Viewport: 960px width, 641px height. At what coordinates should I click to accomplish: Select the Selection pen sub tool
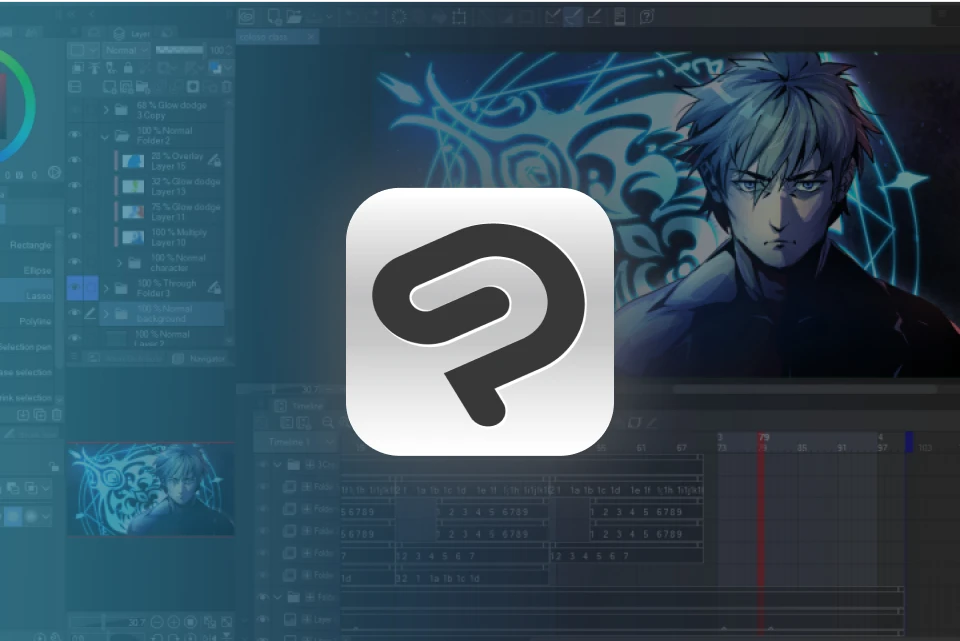[x=26, y=347]
